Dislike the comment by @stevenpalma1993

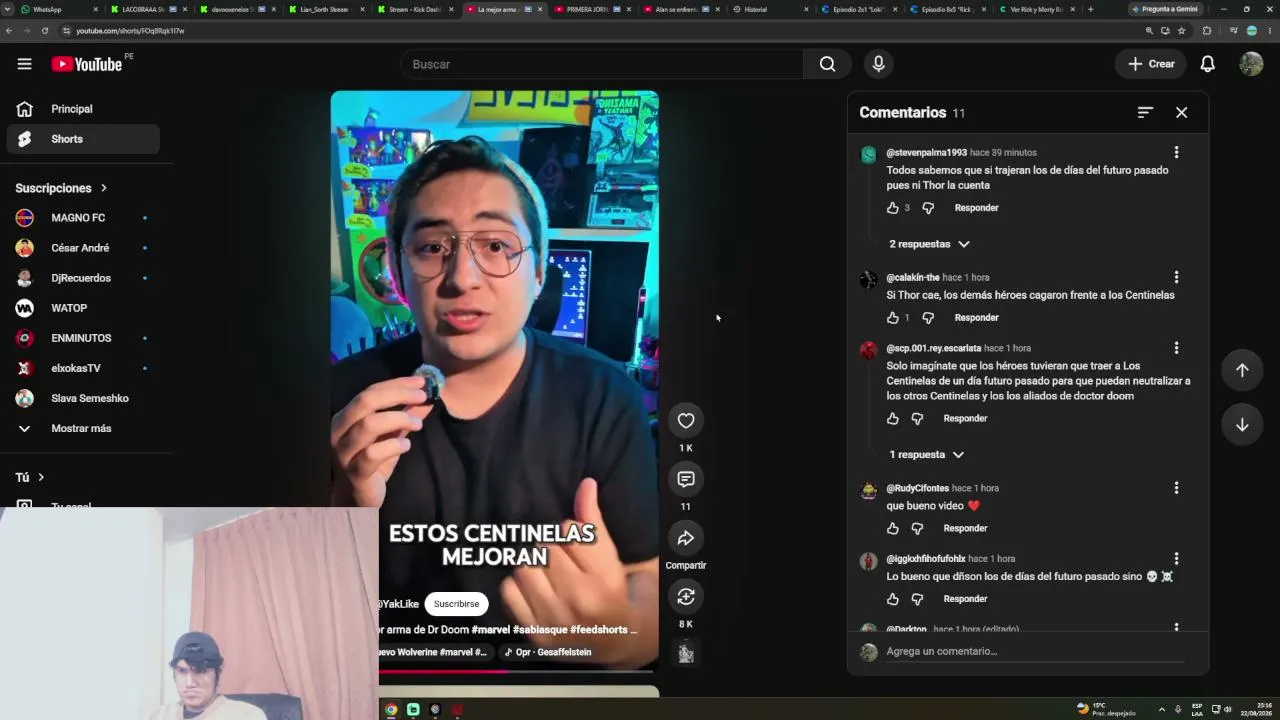(x=928, y=208)
